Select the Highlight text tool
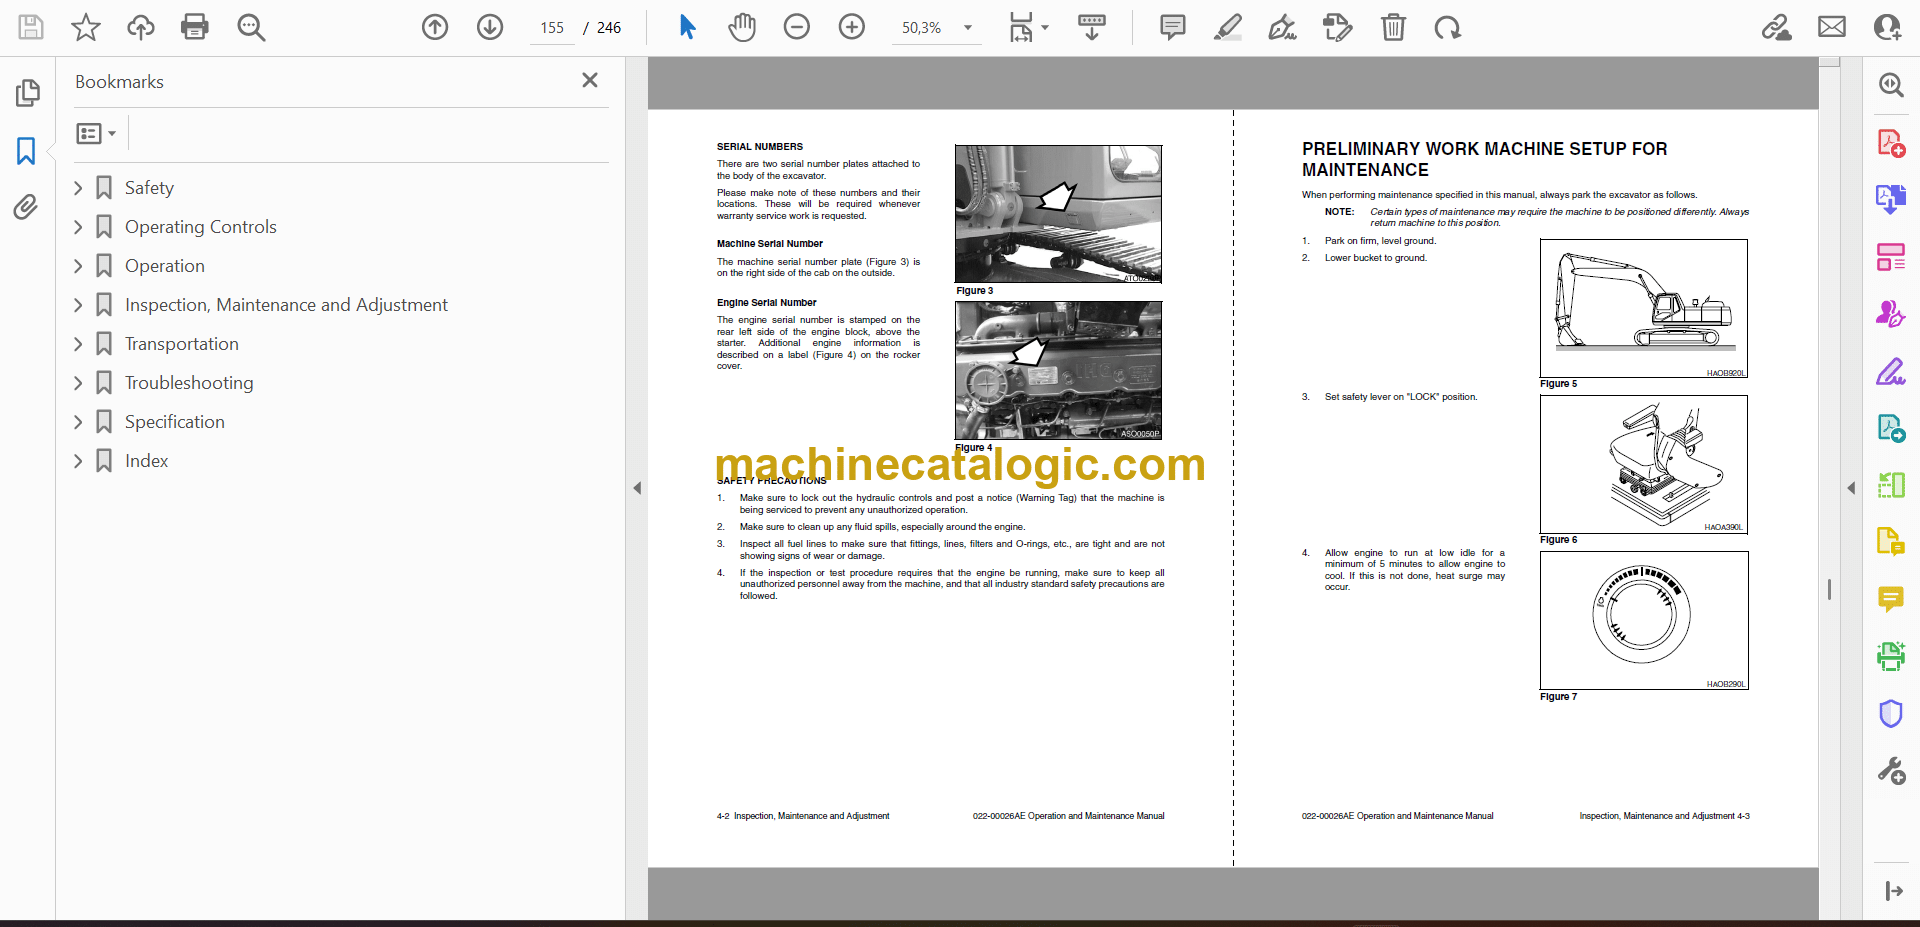 (1227, 27)
